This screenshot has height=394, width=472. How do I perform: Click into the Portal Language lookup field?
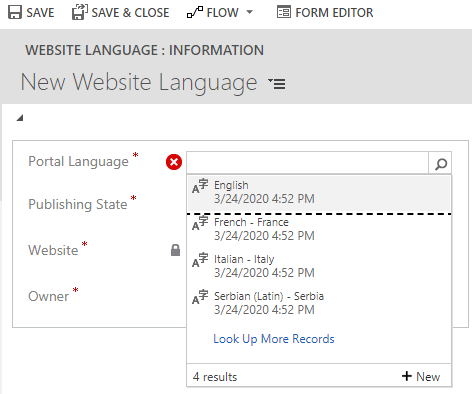pos(307,163)
